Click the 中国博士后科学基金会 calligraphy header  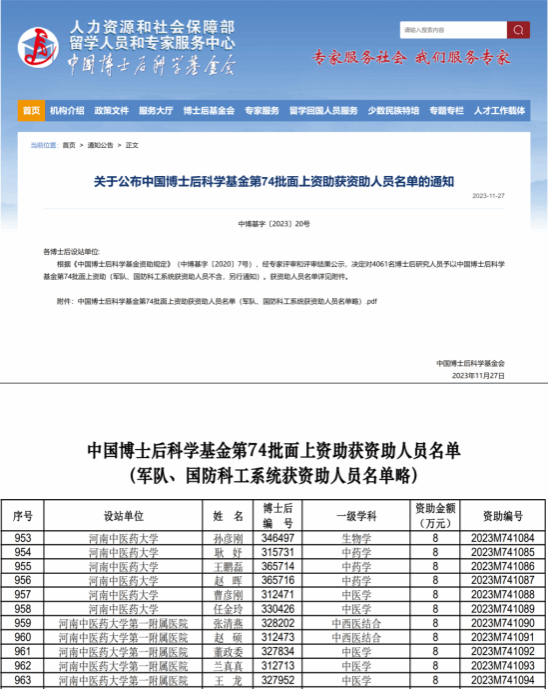click(152, 65)
